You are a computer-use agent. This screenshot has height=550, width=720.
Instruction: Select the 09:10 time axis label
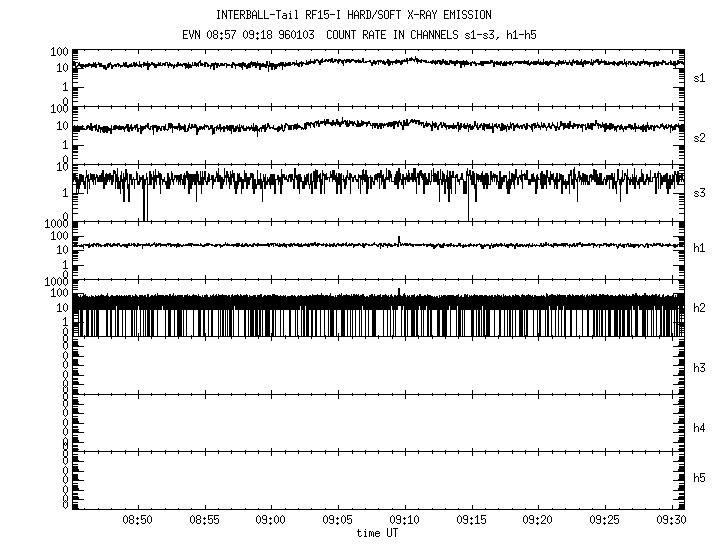(405, 521)
